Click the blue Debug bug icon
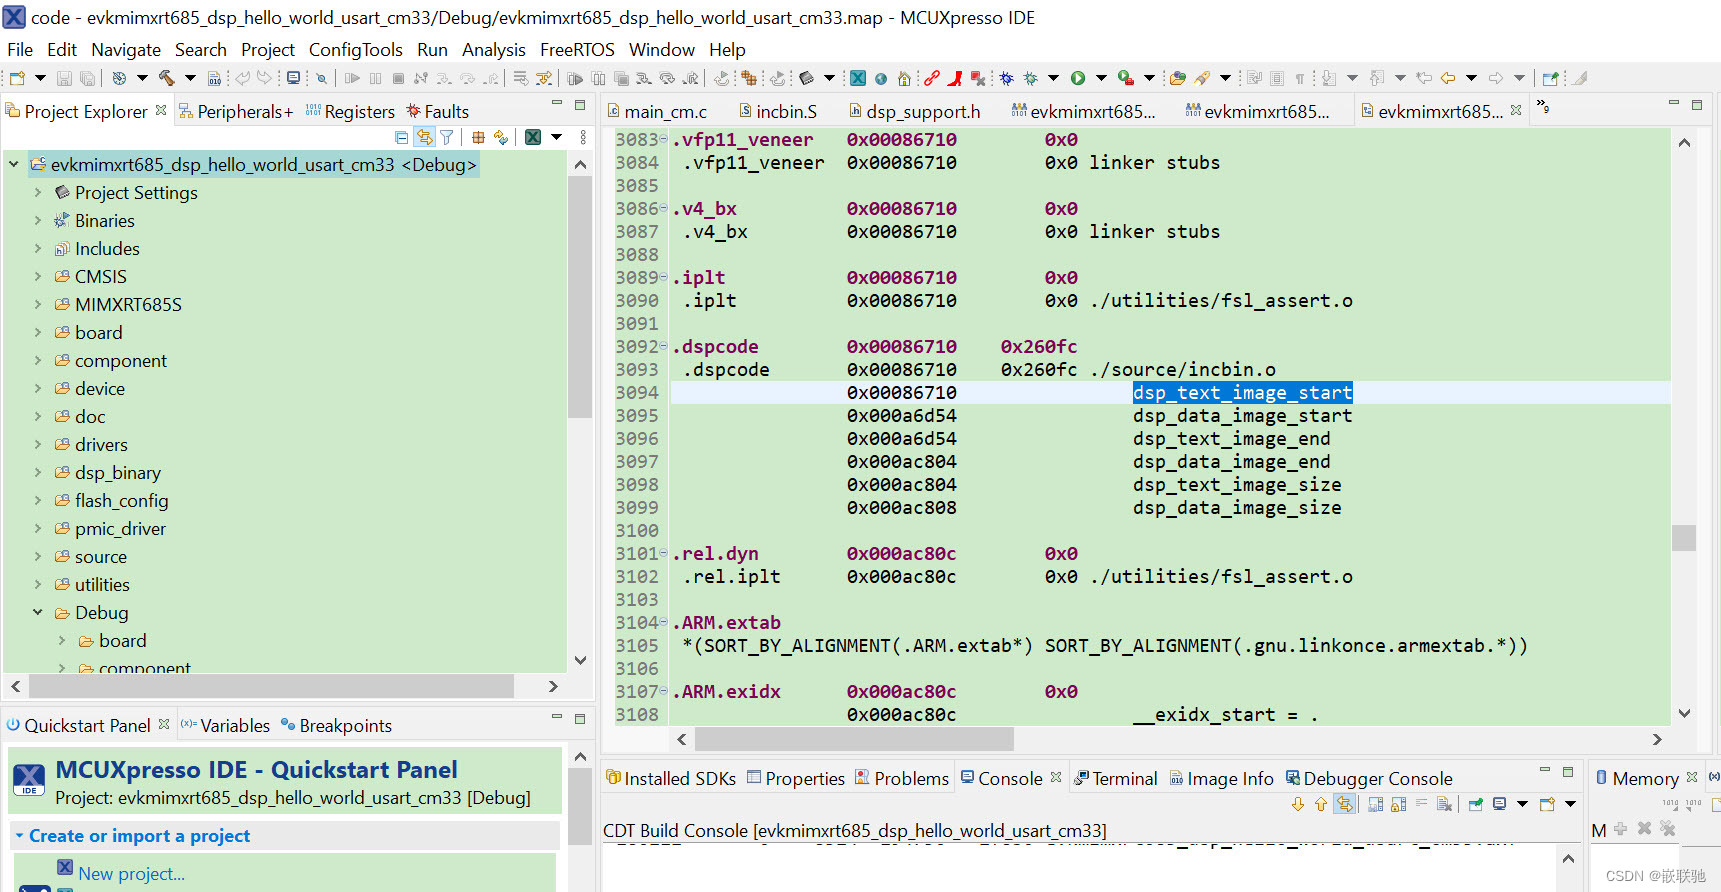 click(x=1006, y=78)
